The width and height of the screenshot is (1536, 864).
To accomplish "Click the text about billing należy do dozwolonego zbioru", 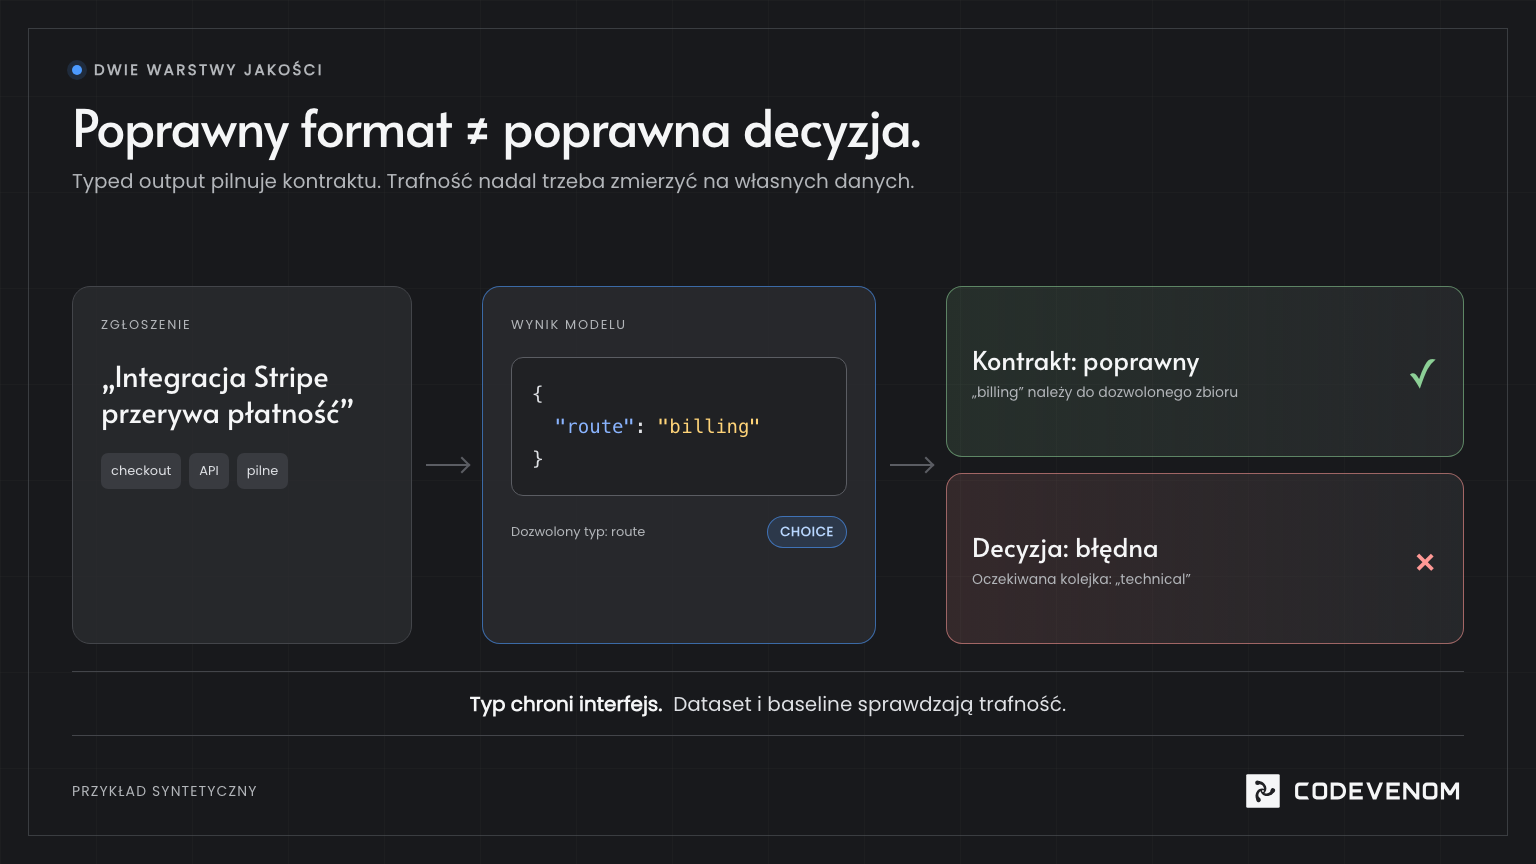I will coord(1105,392).
